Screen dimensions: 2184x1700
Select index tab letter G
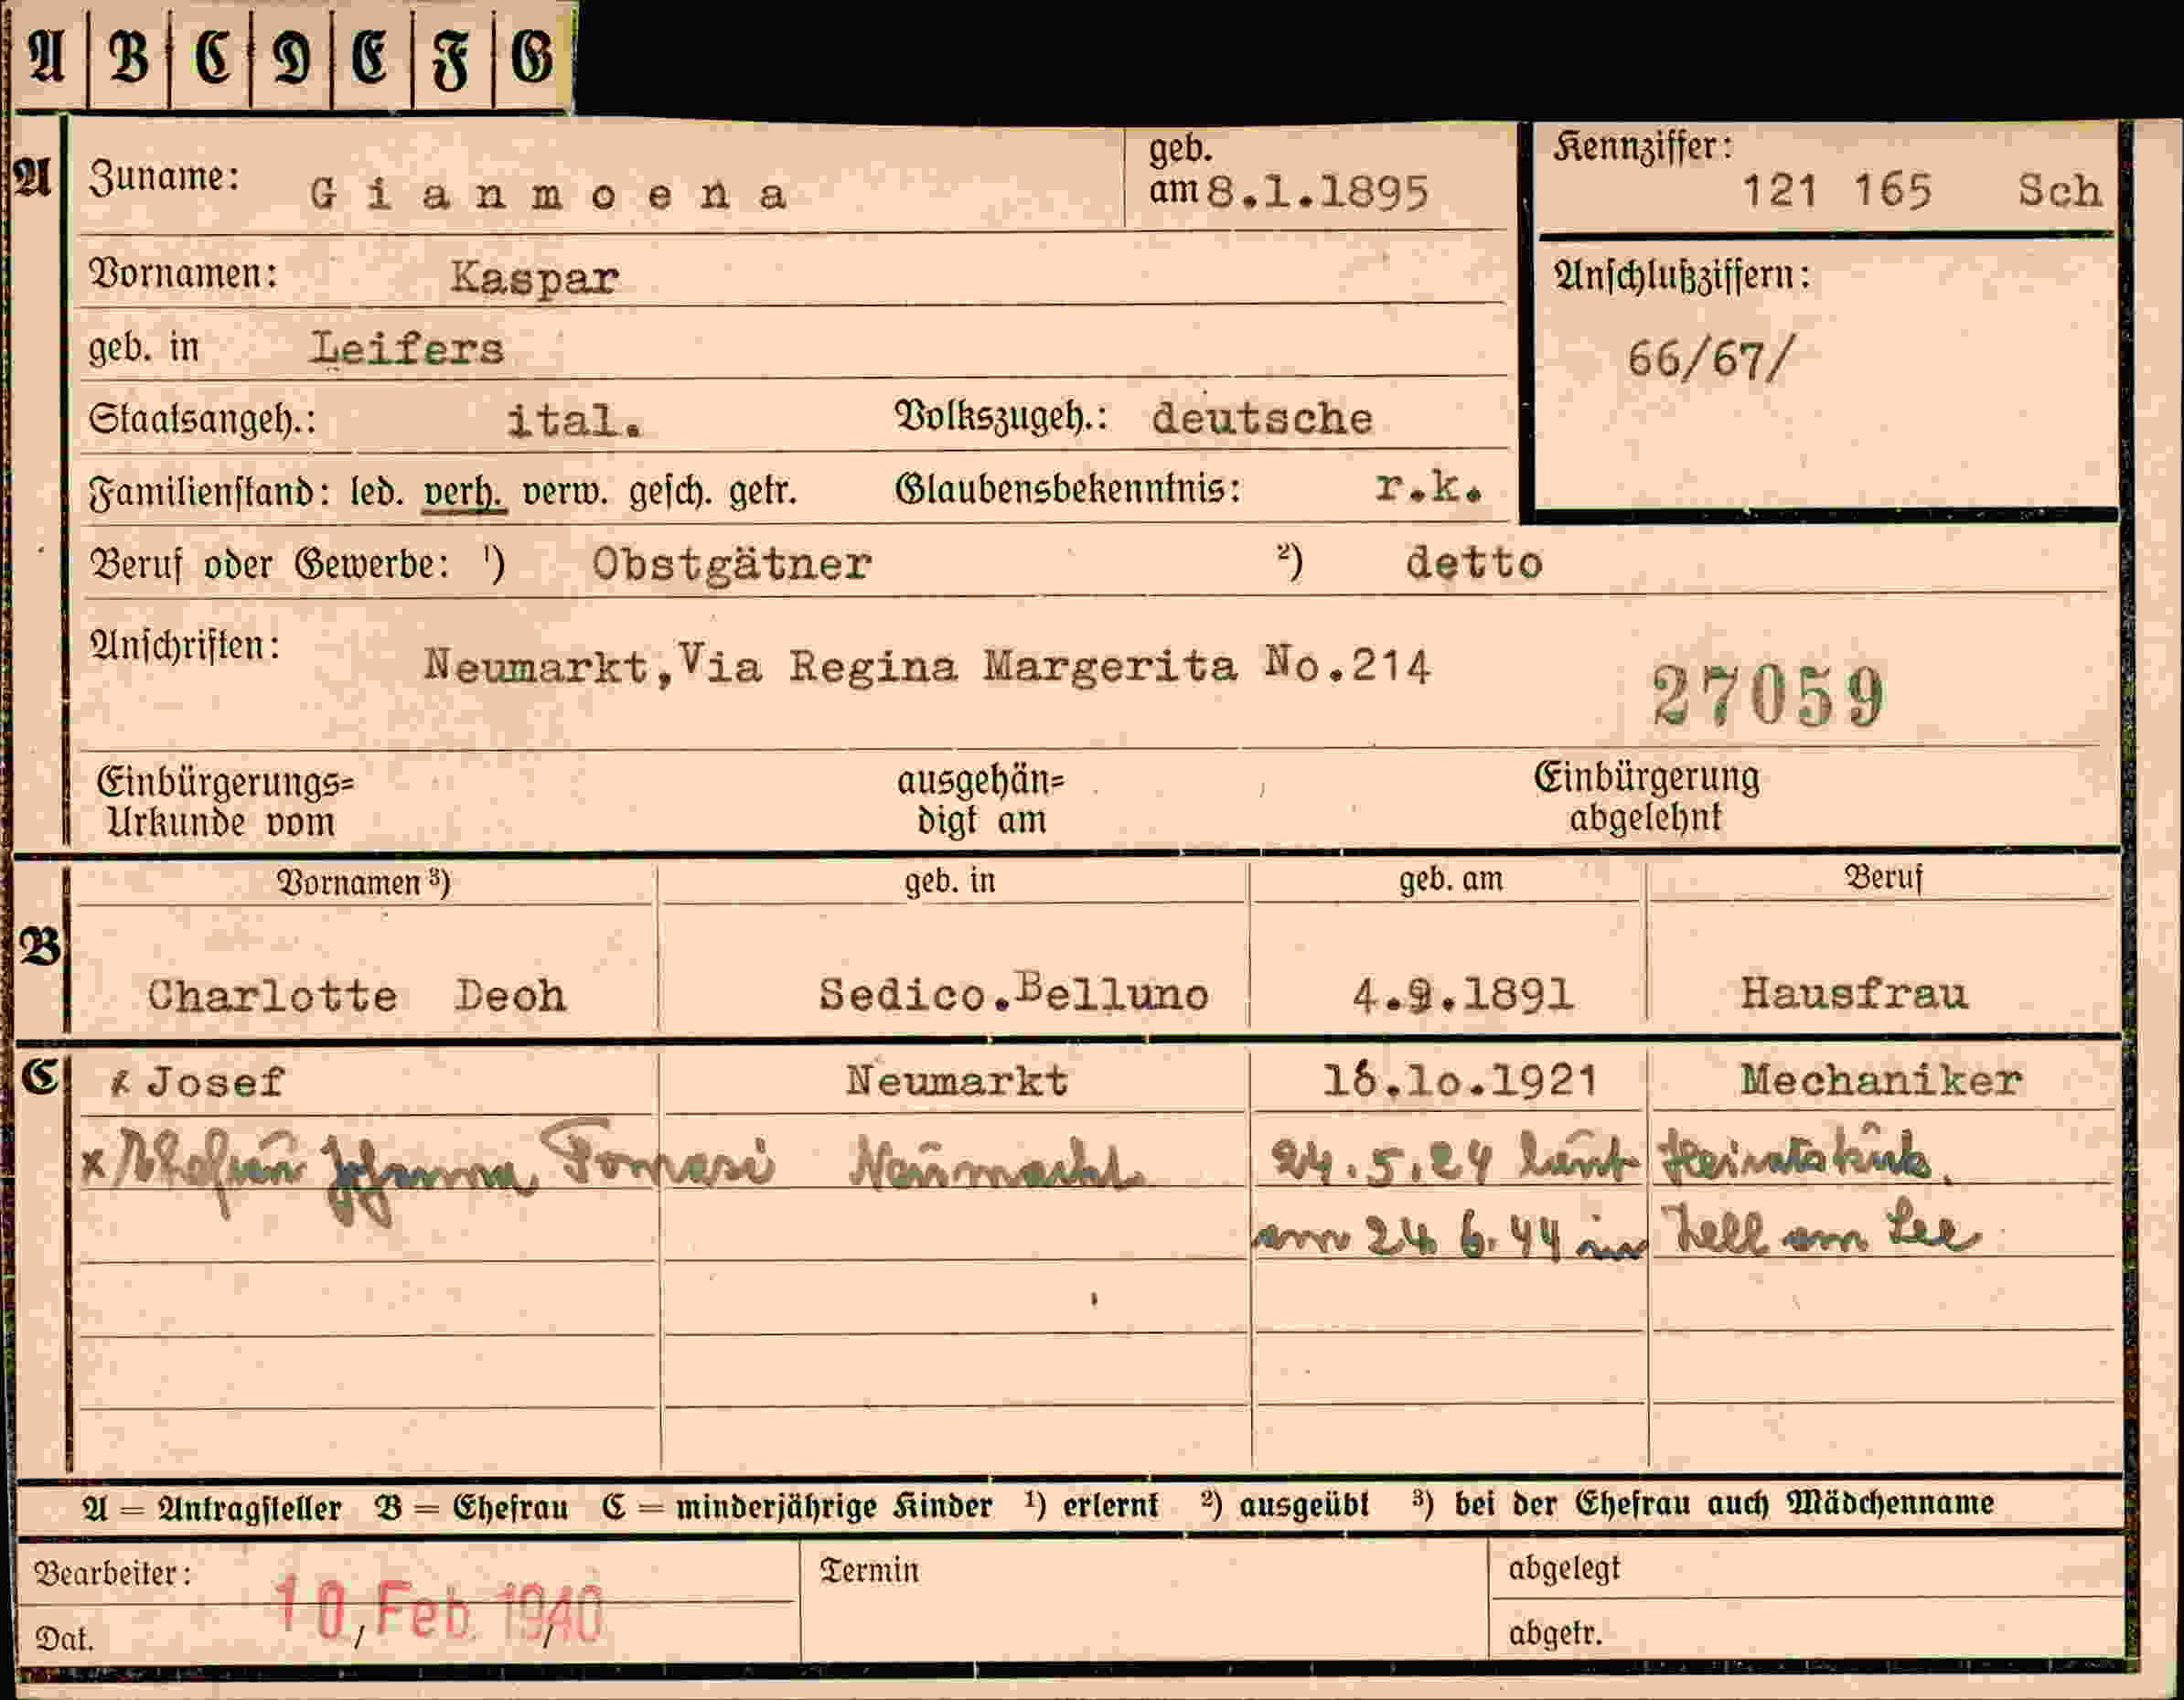click(x=532, y=57)
